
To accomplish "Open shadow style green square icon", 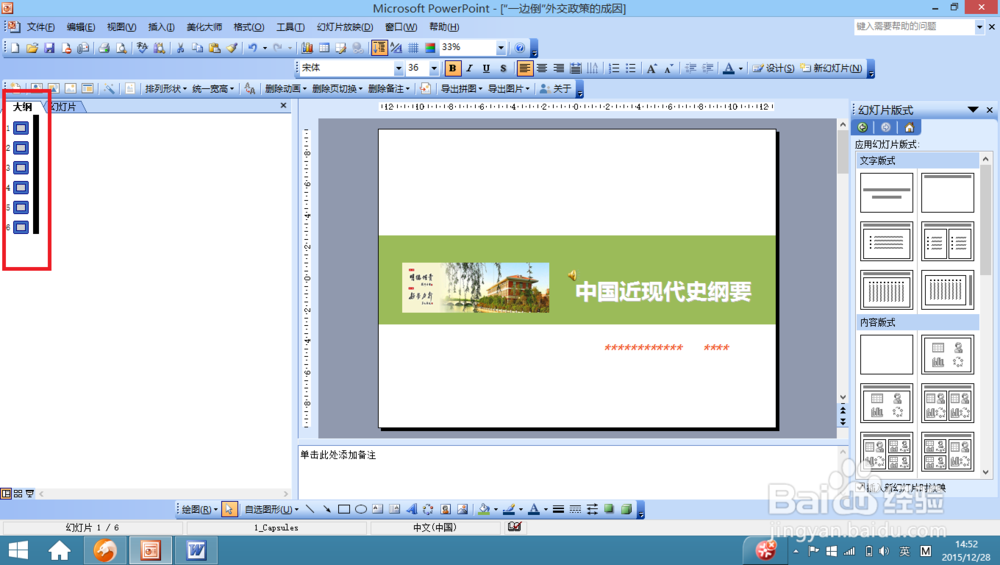I will 609,509.
